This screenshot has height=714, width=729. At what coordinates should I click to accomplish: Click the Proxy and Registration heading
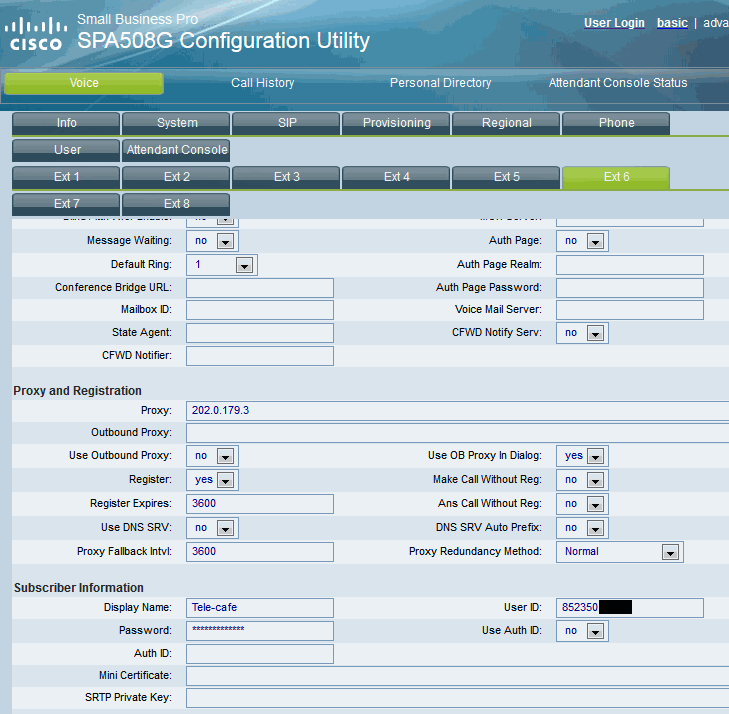77,391
